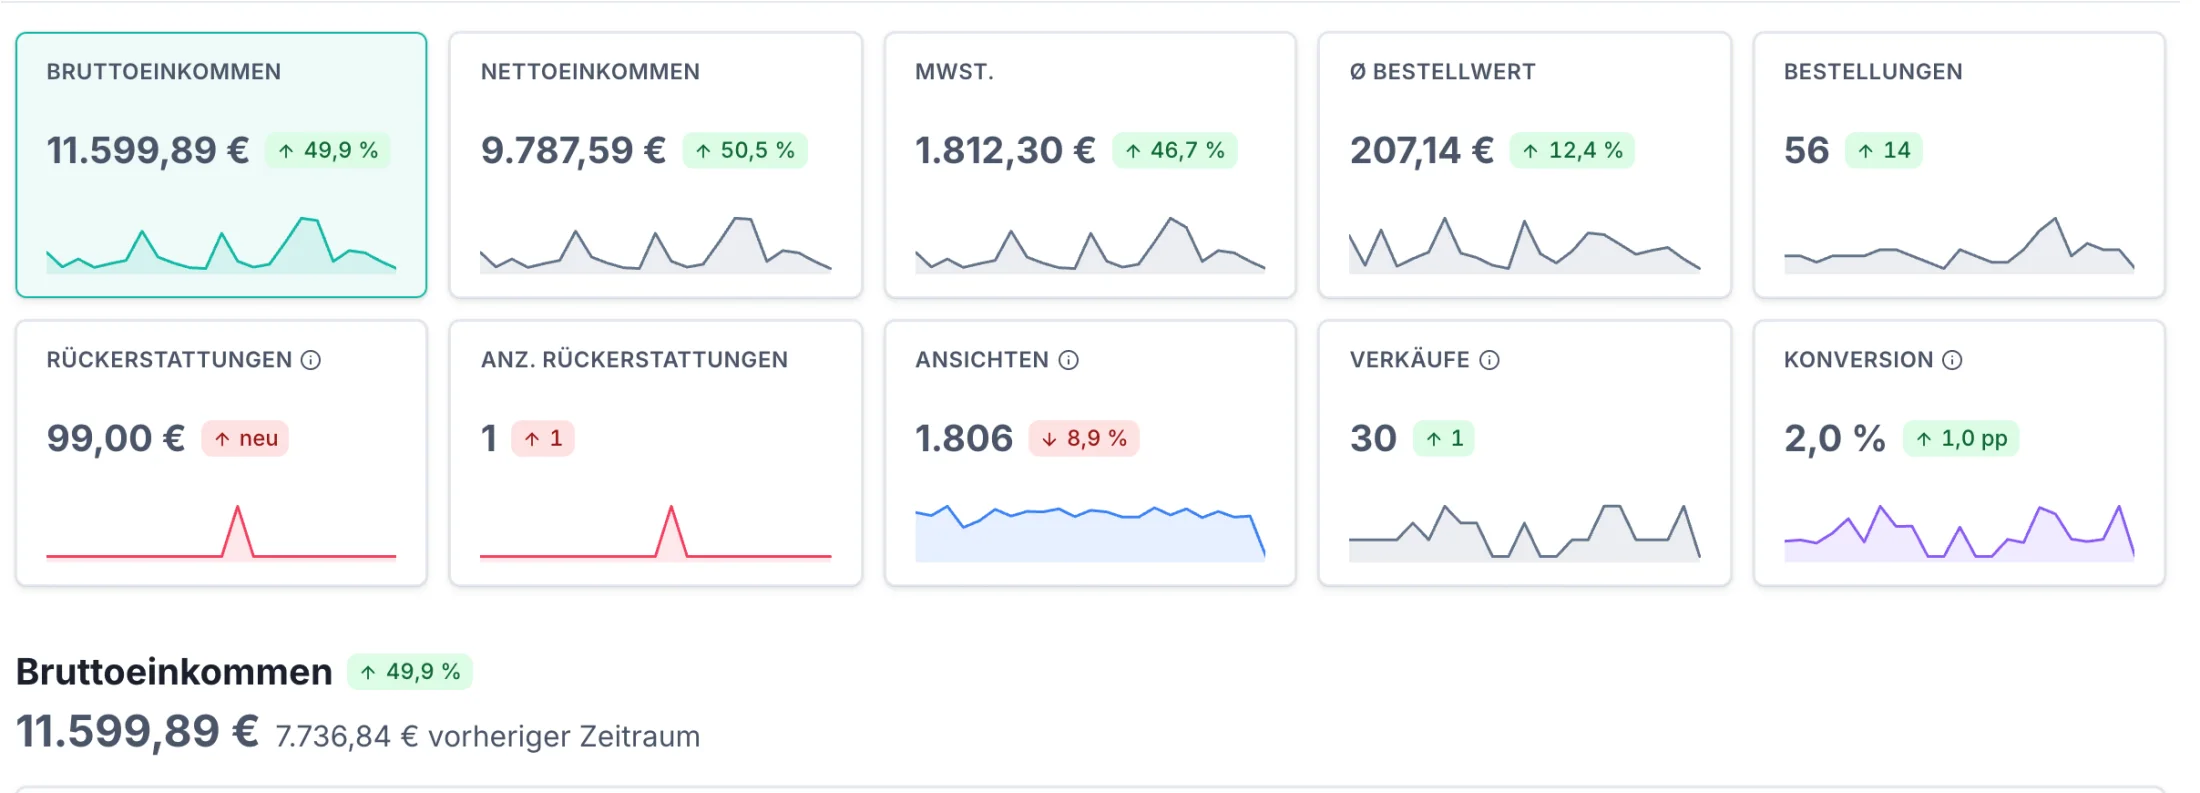Click the 2,0 % conversion value

pos(1835,438)
